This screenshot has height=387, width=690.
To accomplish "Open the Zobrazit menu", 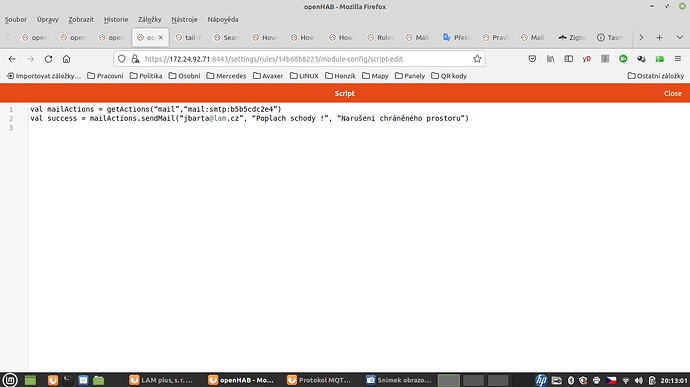I will point(81,19).
